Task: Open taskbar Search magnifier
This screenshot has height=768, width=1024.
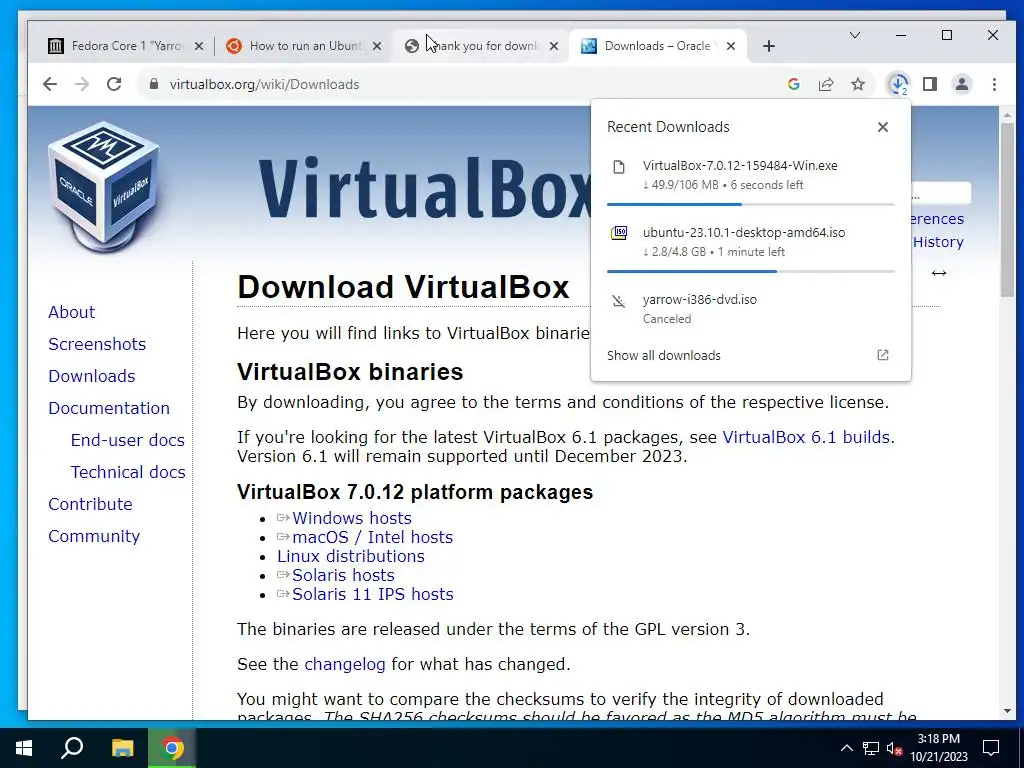Action: pyautogui.click(x=72, y=748)
